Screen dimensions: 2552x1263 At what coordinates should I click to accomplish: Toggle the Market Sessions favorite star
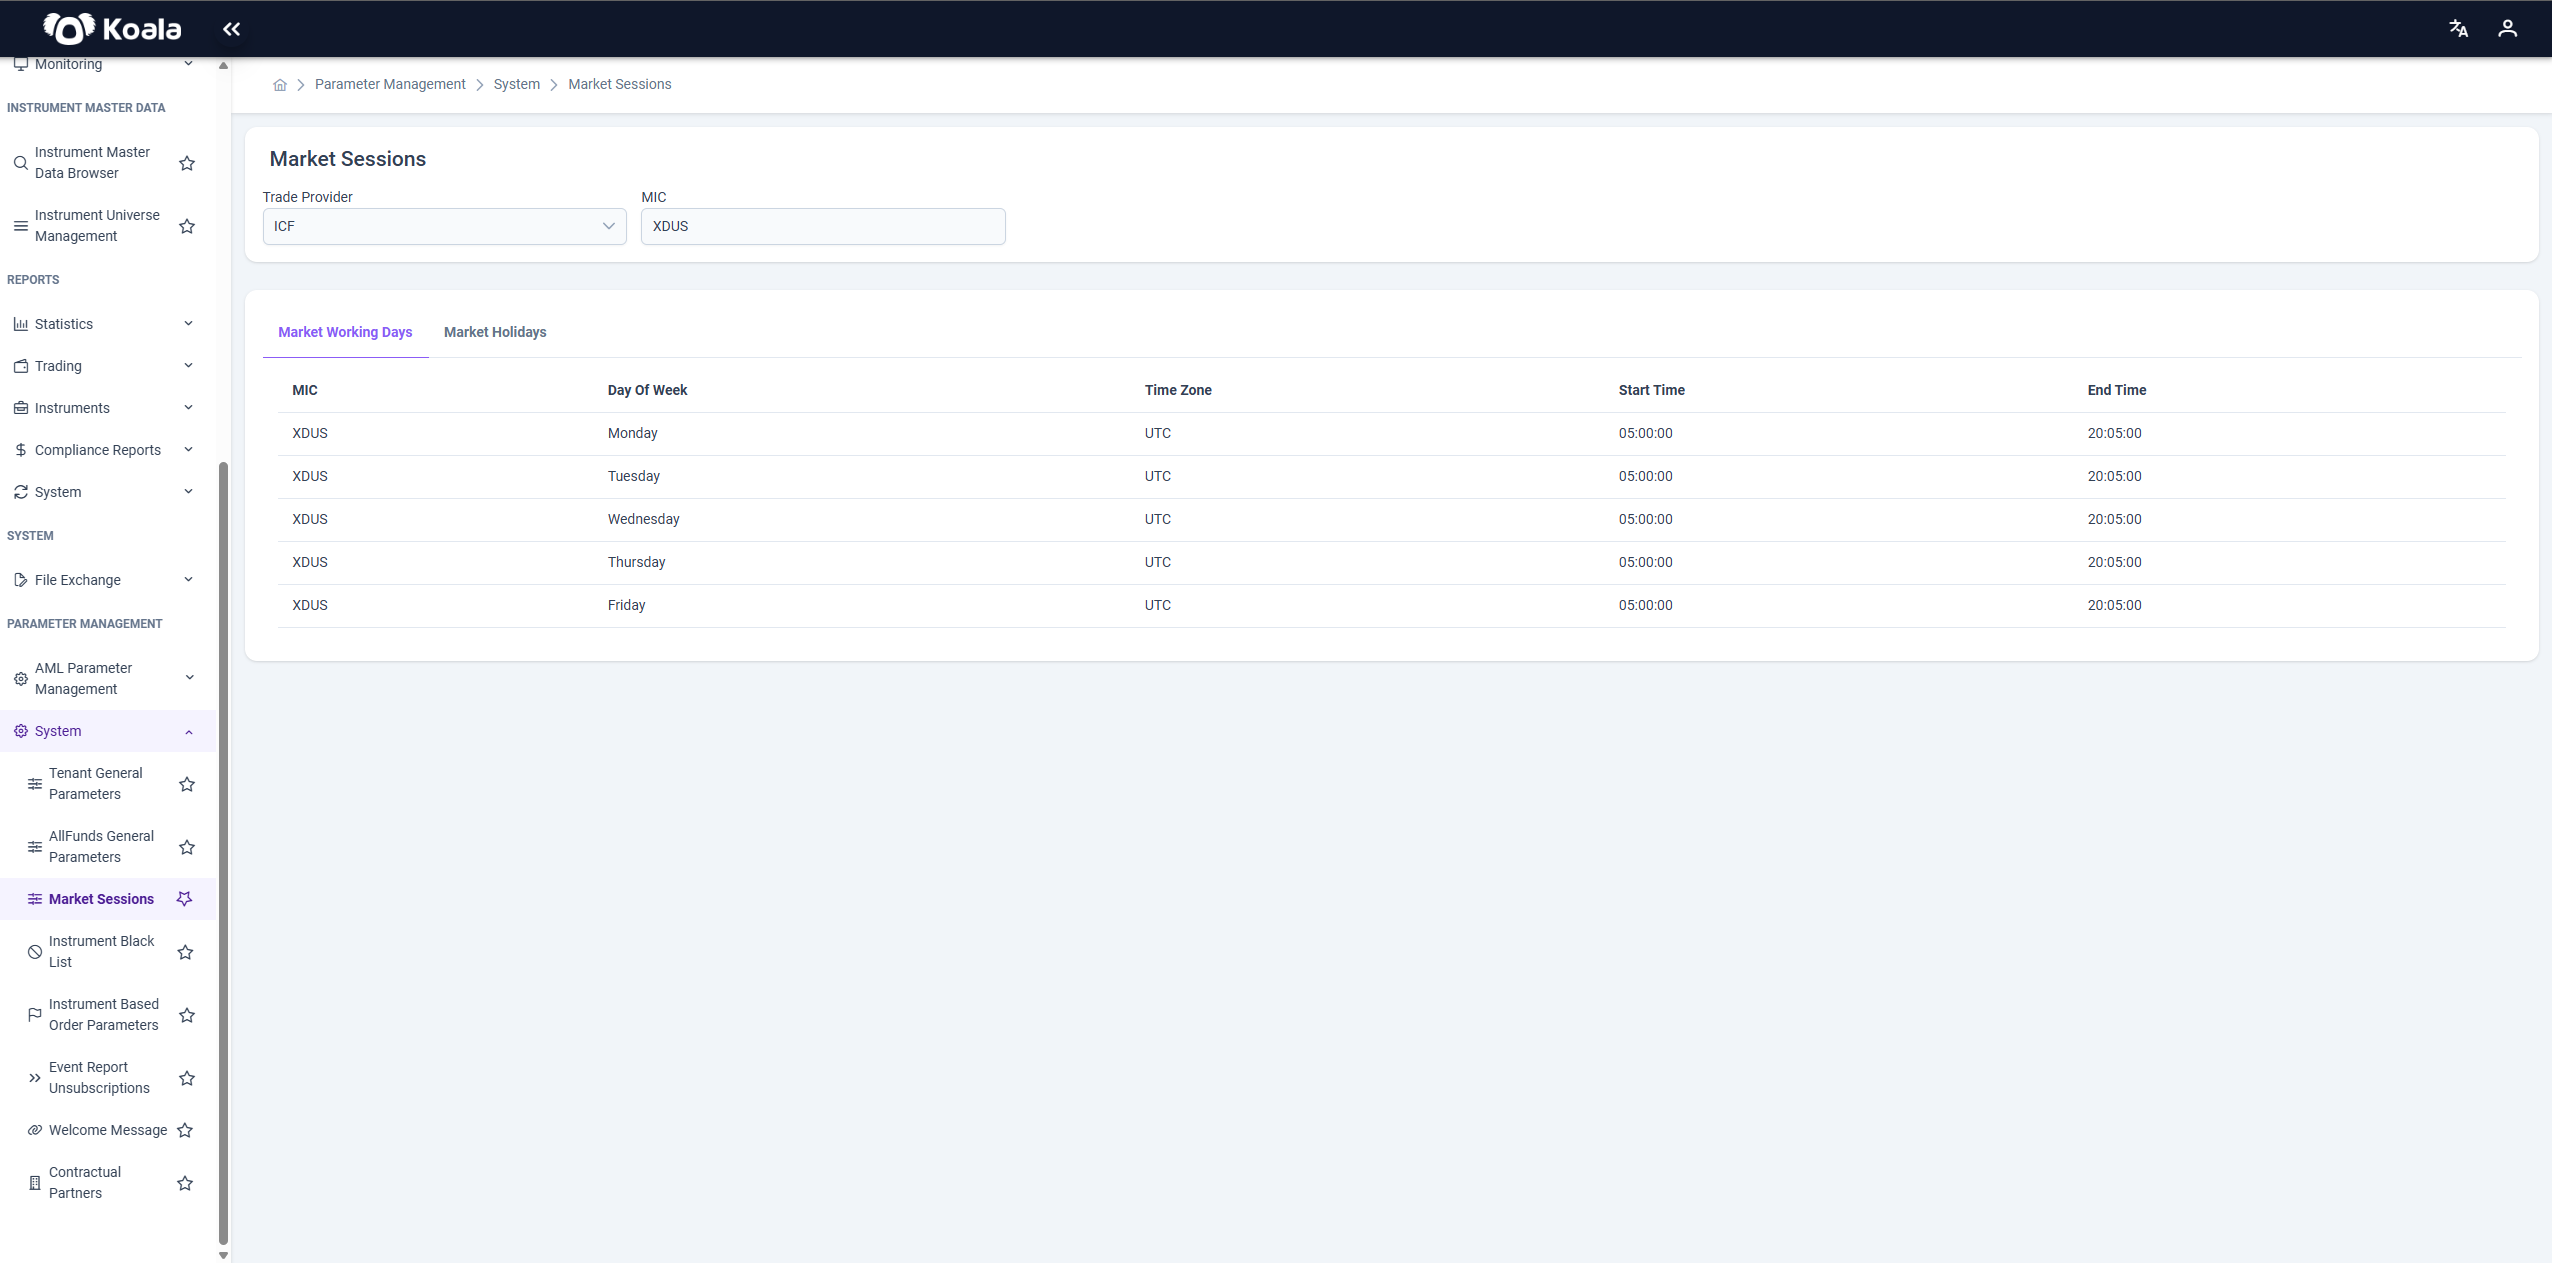click(x=185, y=899)
